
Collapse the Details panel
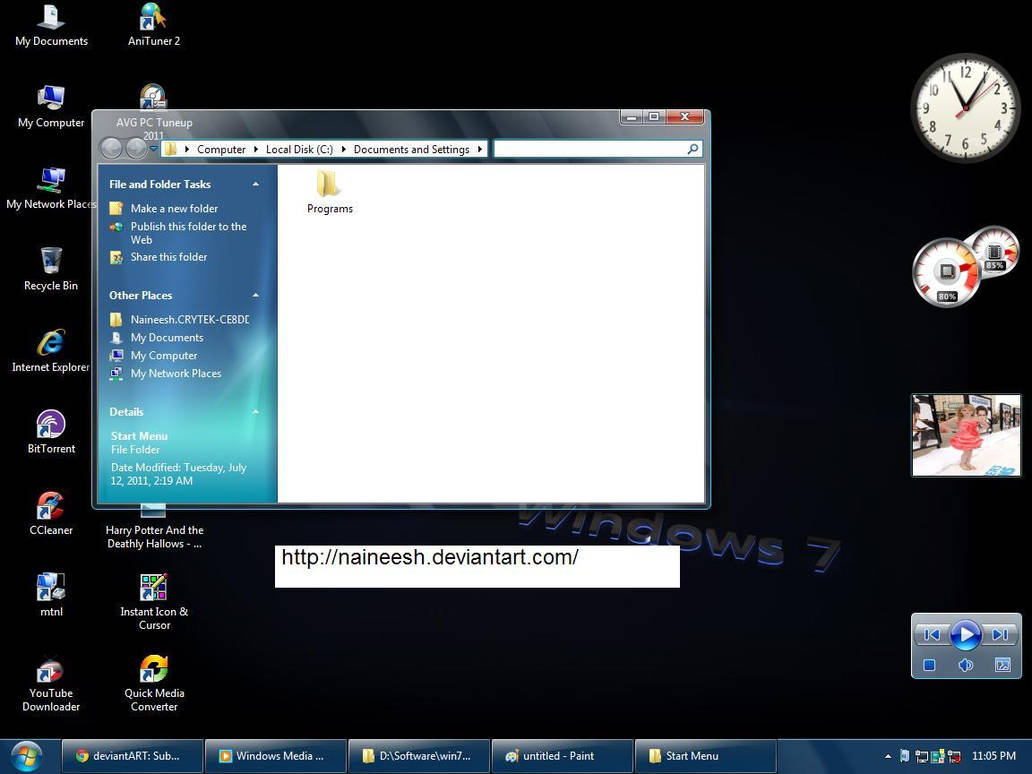(x=255, y=411)
